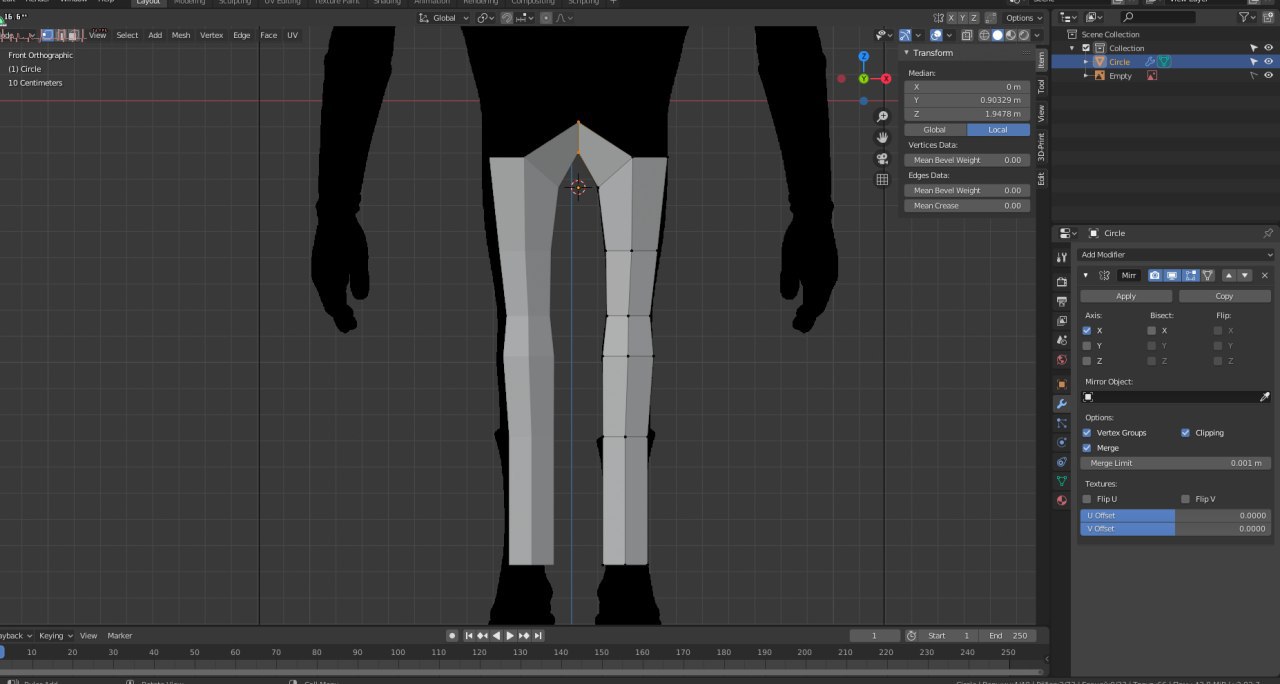Toggle the viewport overlays icon
This screenshot has width=1280, height=684.
point(936,35)
